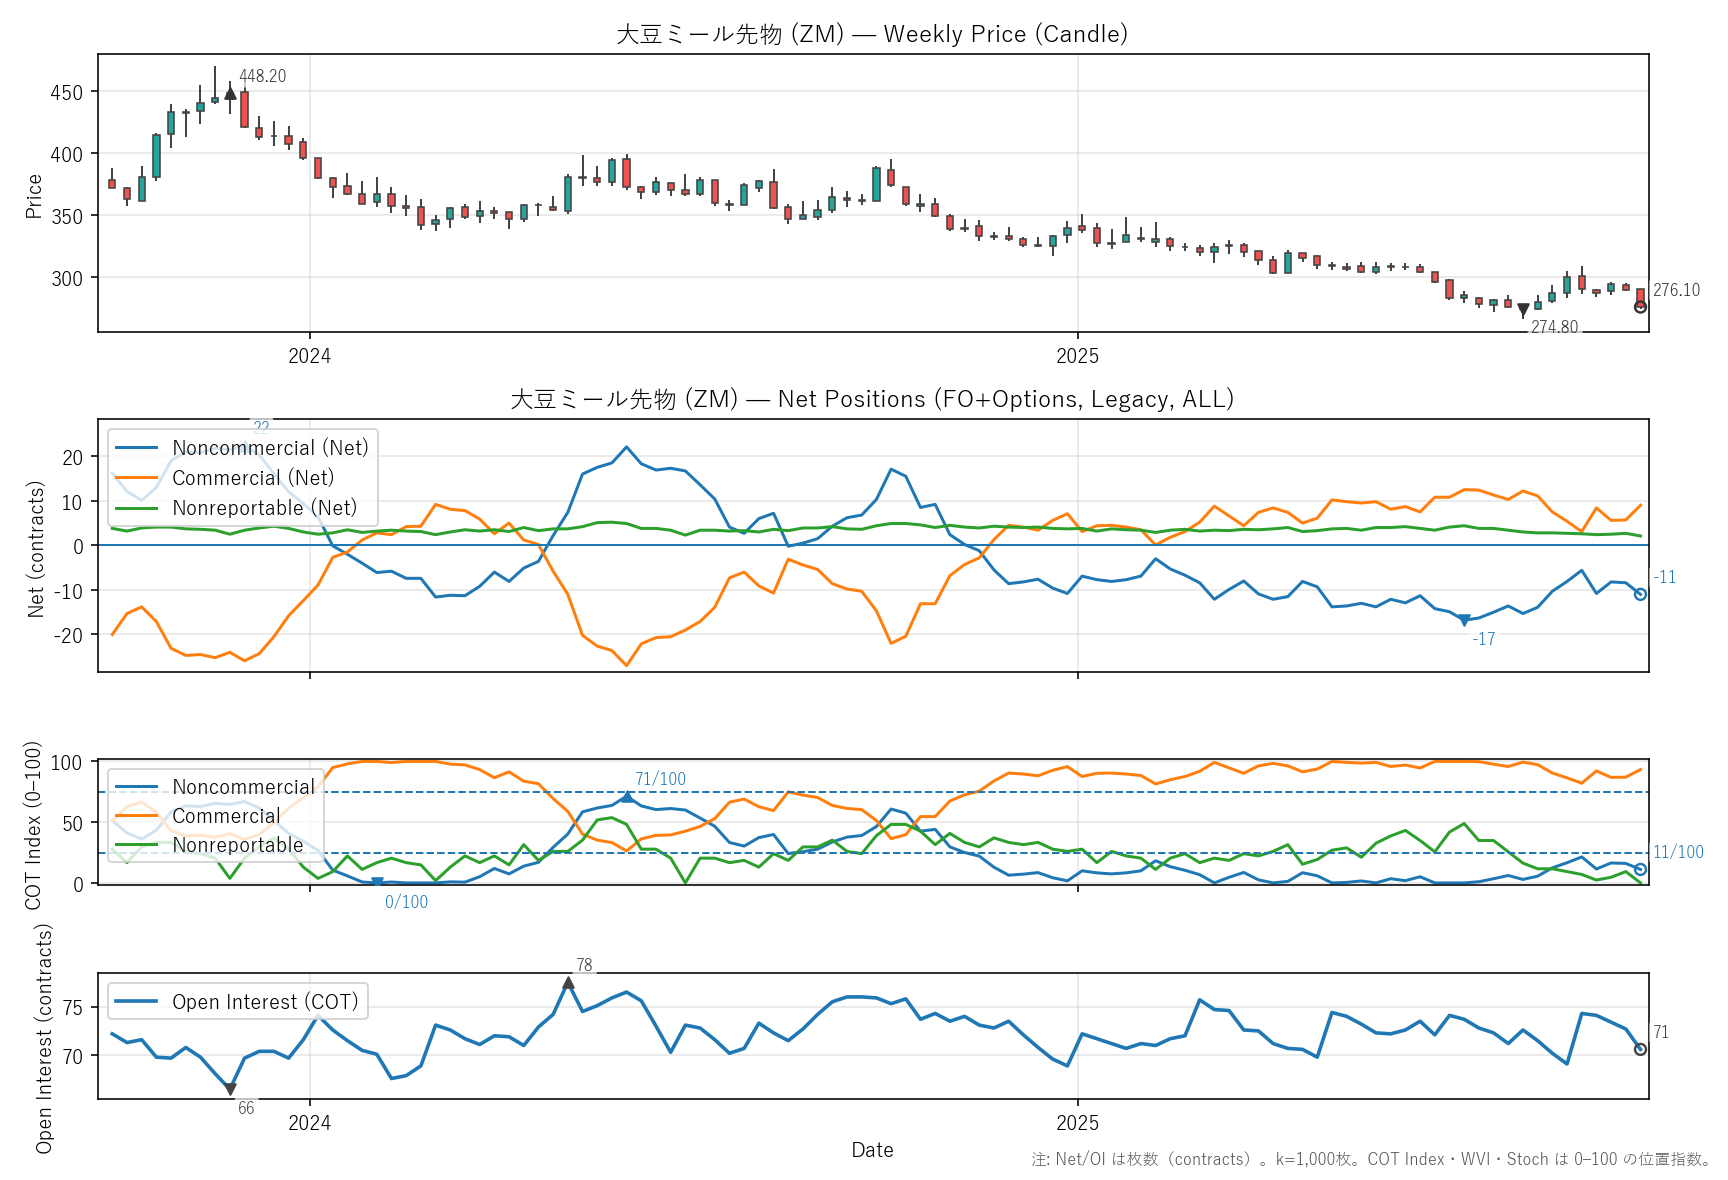Screen dimensions: 1728x1180
Task: Click the price peak triangle marker at 448.20
Action: 230,93
